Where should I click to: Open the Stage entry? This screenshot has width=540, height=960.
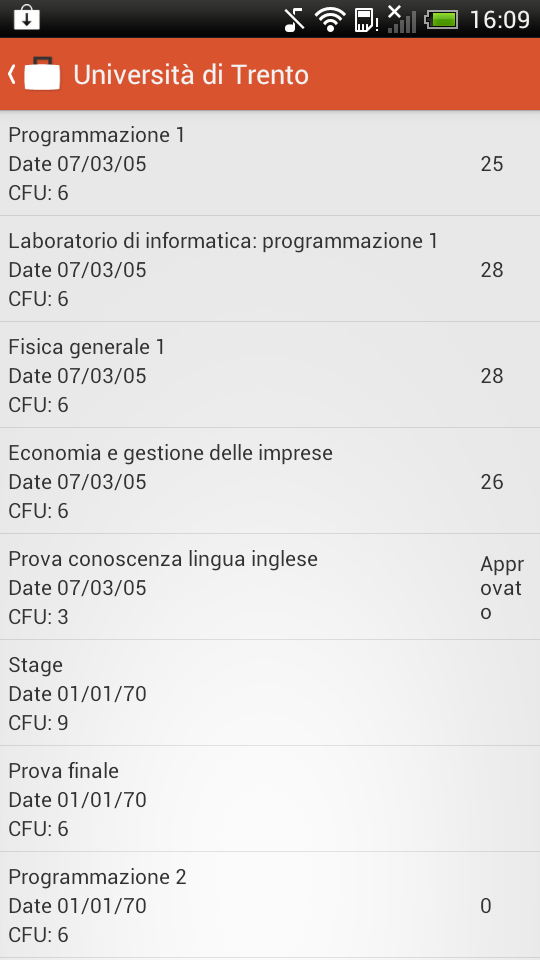[x=270, y=693]
